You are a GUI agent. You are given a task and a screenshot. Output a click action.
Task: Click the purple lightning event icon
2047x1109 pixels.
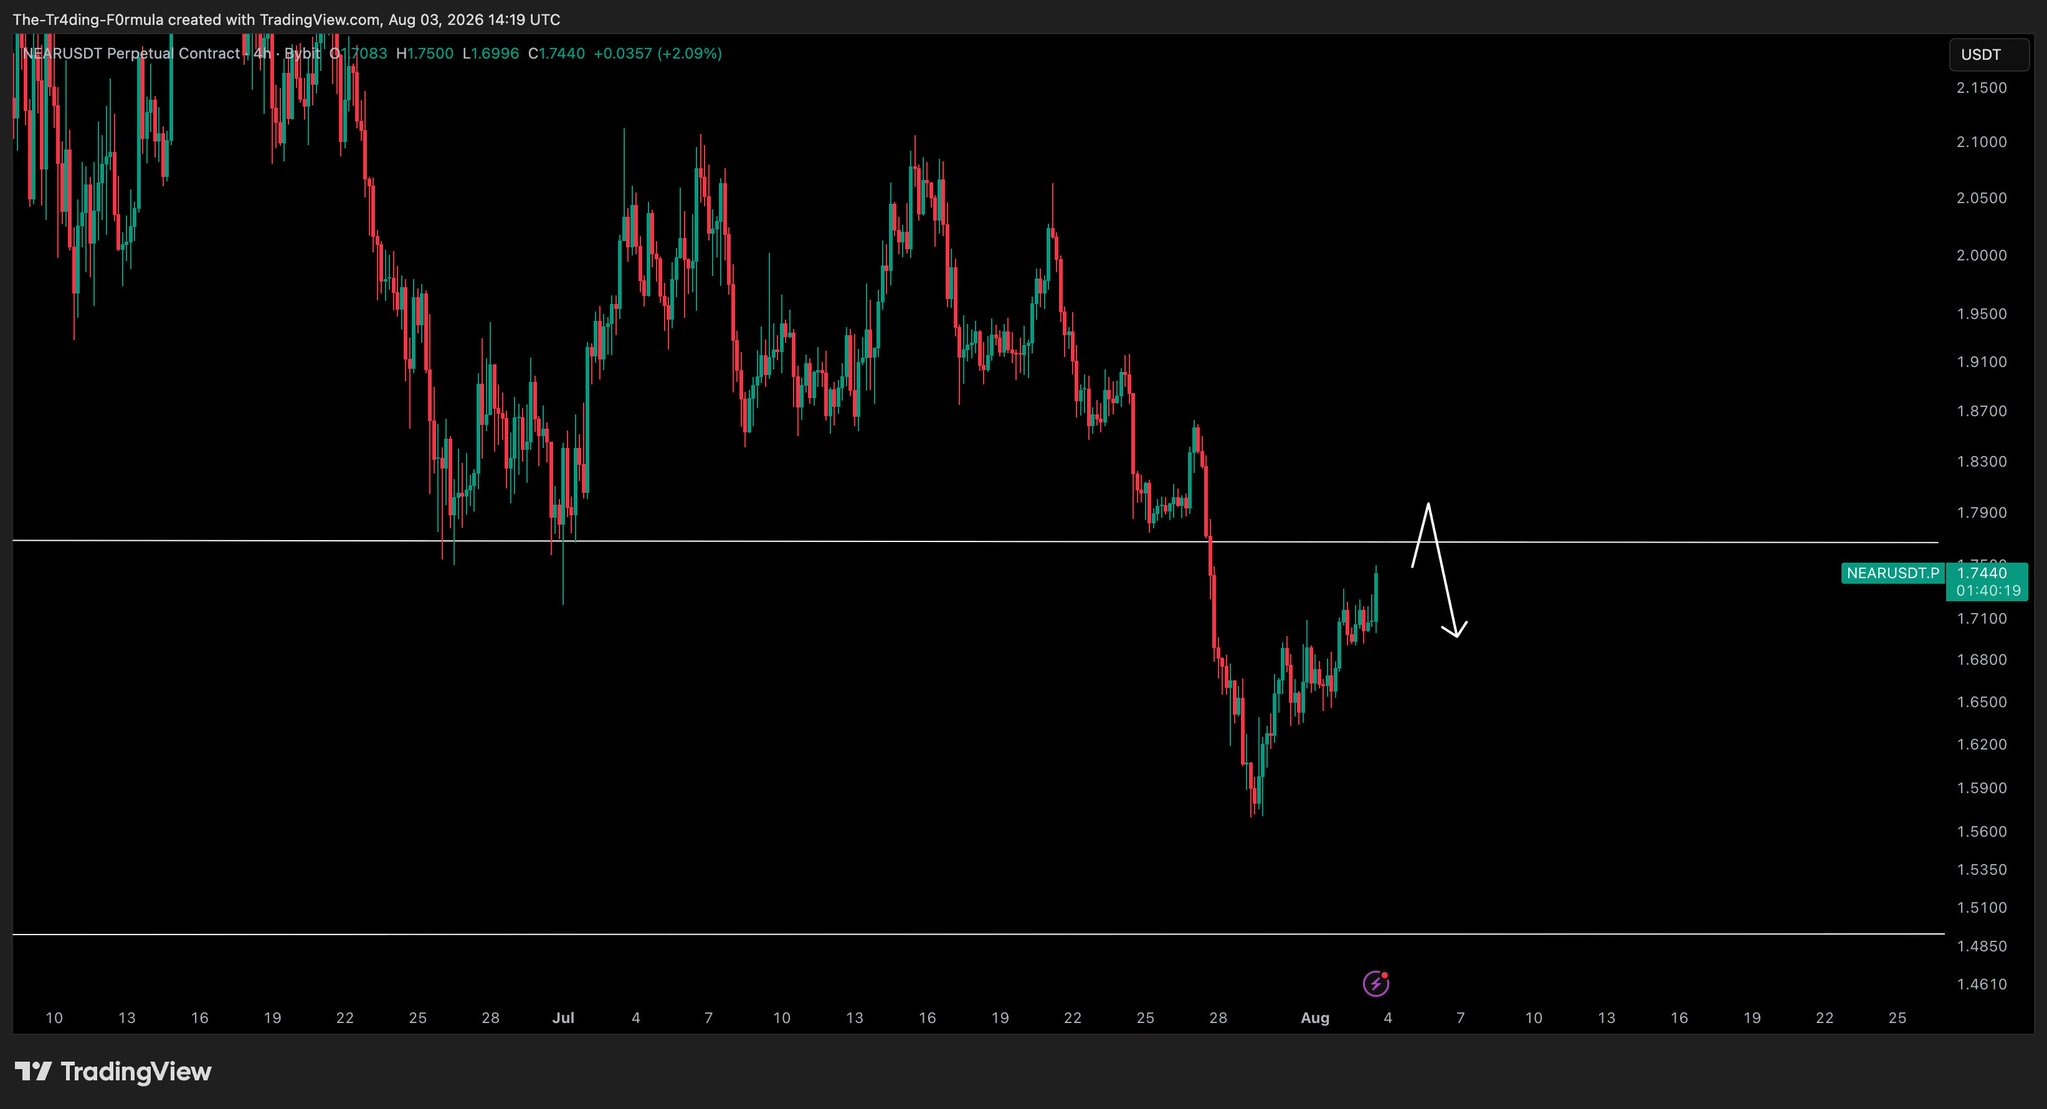1376,984
